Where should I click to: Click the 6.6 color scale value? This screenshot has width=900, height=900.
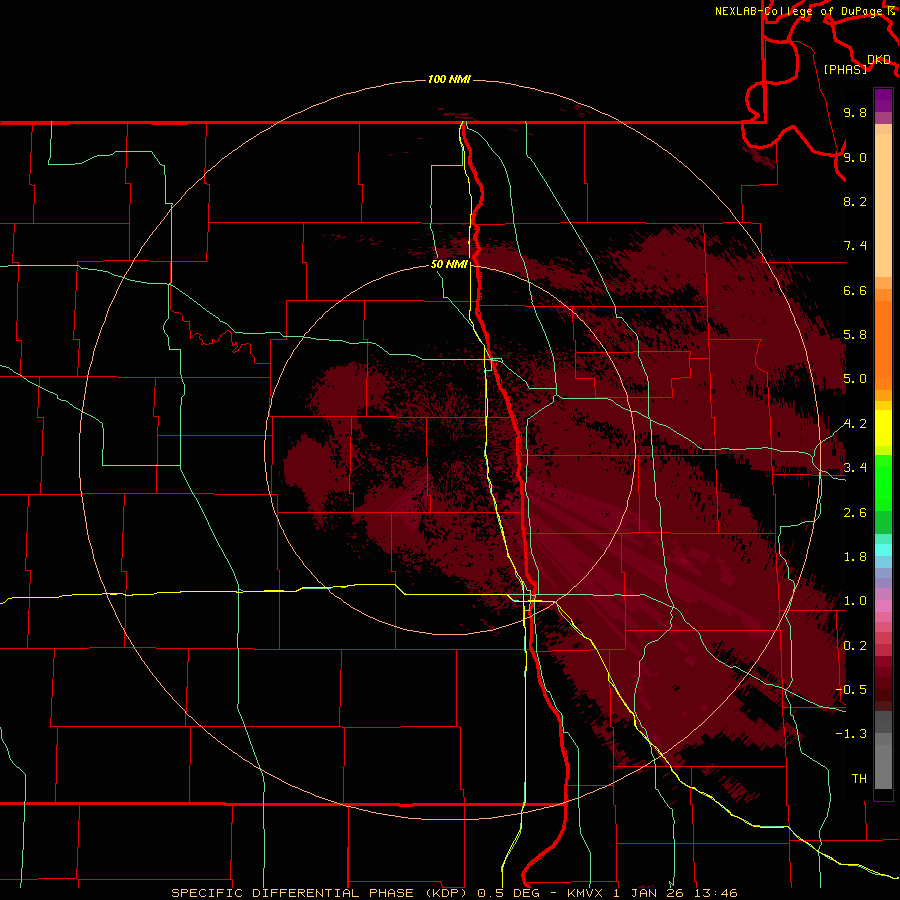point(855,290)
